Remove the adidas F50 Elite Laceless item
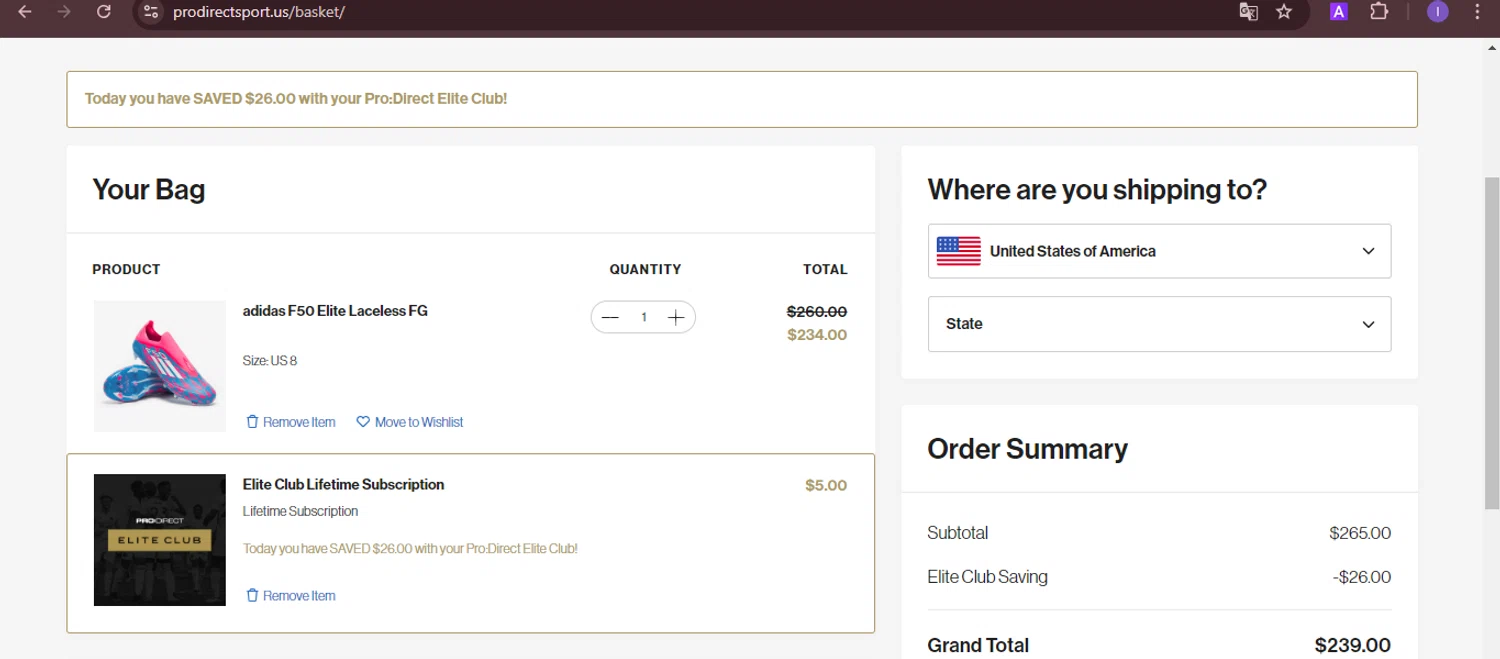1500x659 pixels. (291, 422)
